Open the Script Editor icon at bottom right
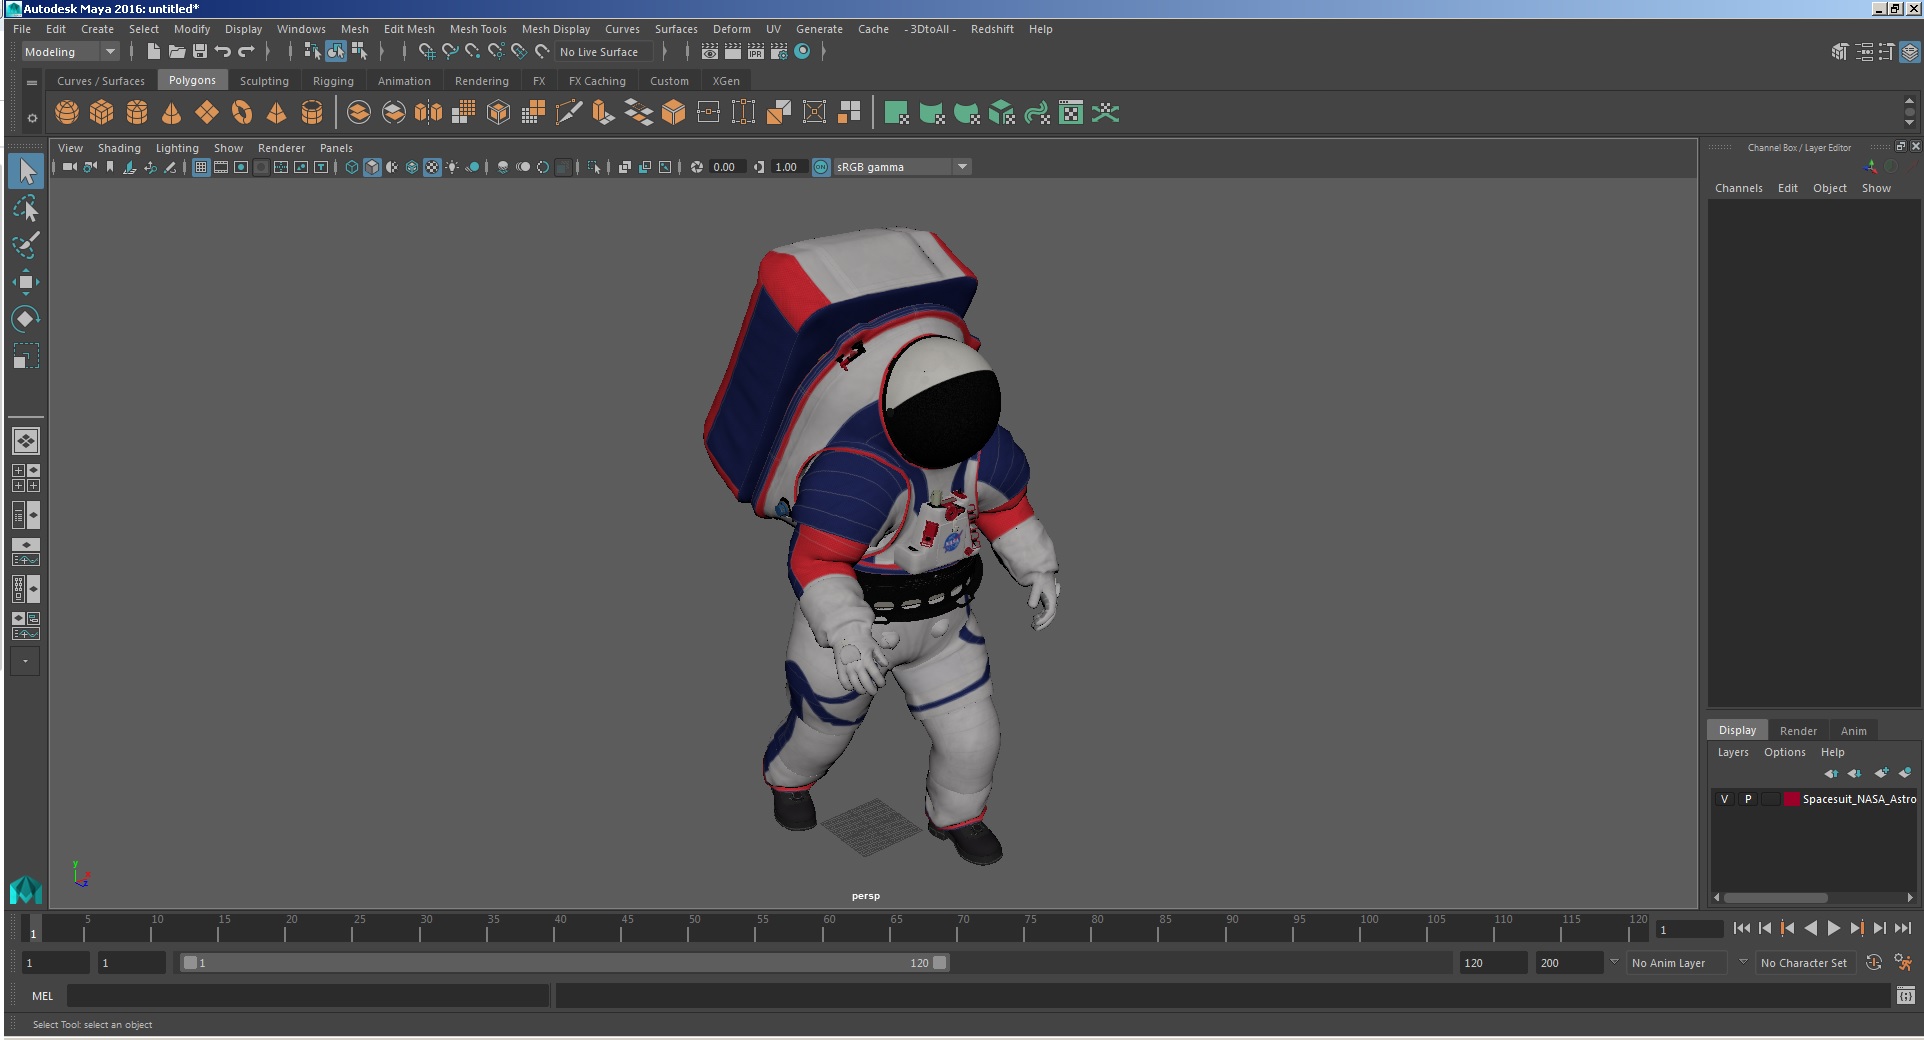Viewport: 1924px width, 1040px height. pos(1906,995)
